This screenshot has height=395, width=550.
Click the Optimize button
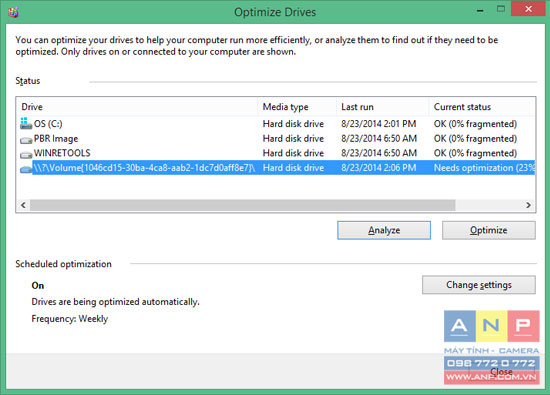tap(489, 230)
